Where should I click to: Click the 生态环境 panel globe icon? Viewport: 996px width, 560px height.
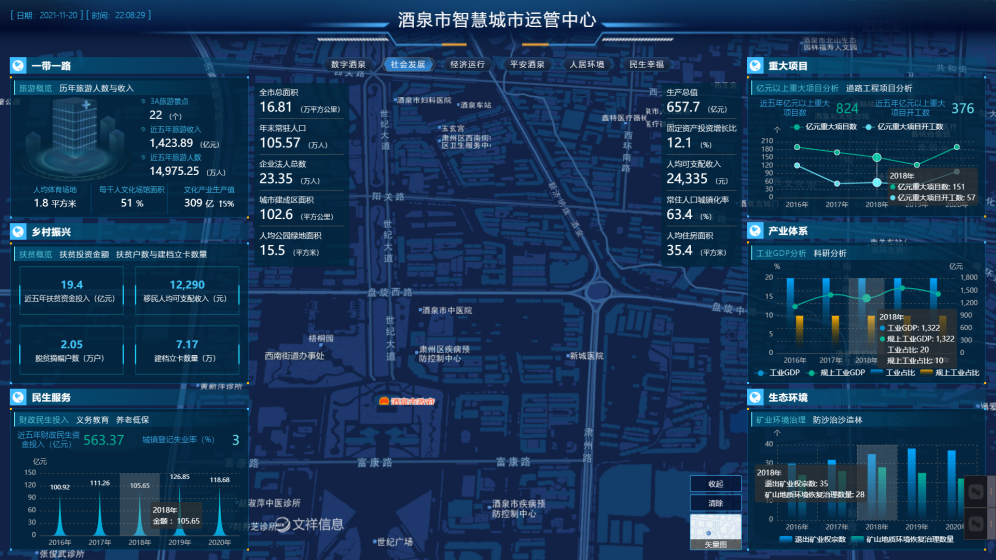756,397
